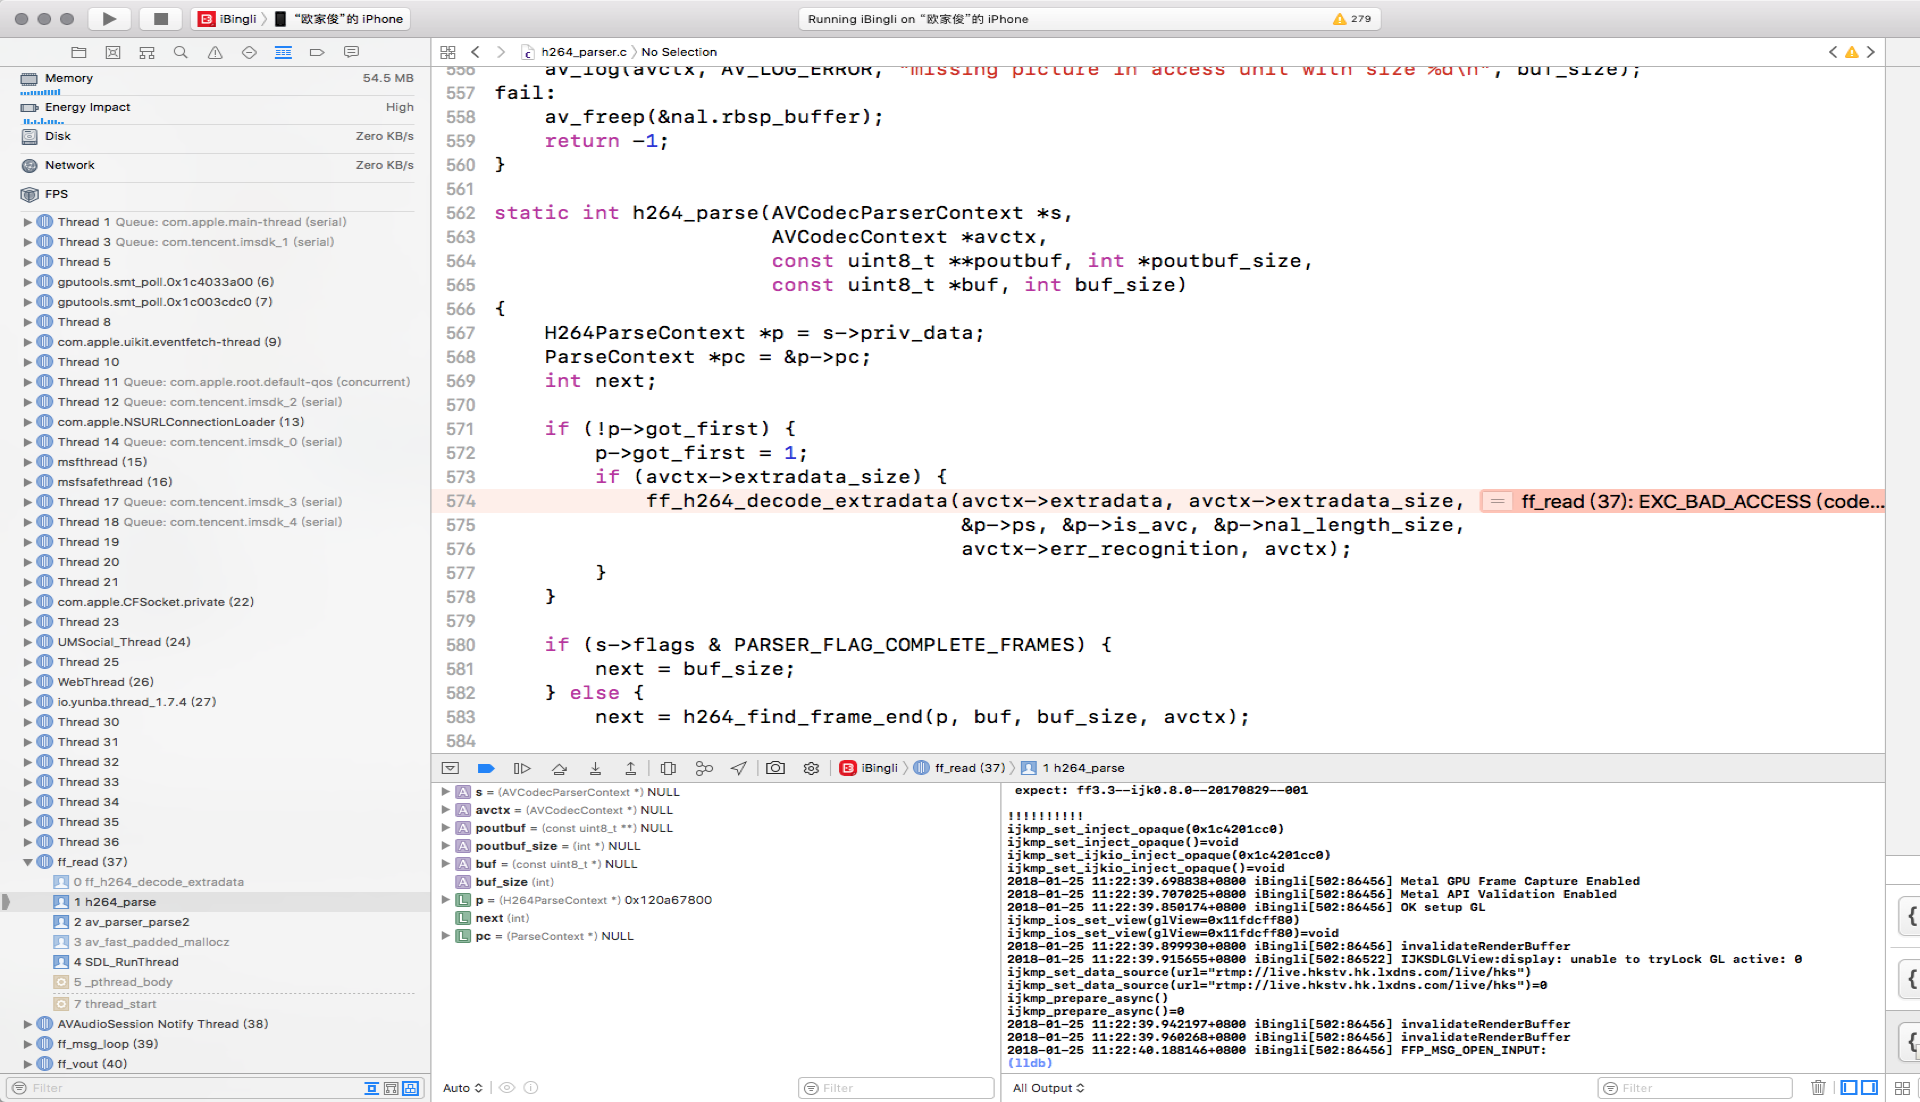Open the report navigator icon
The image size is (1920, 1102).
tap(351, 52)
